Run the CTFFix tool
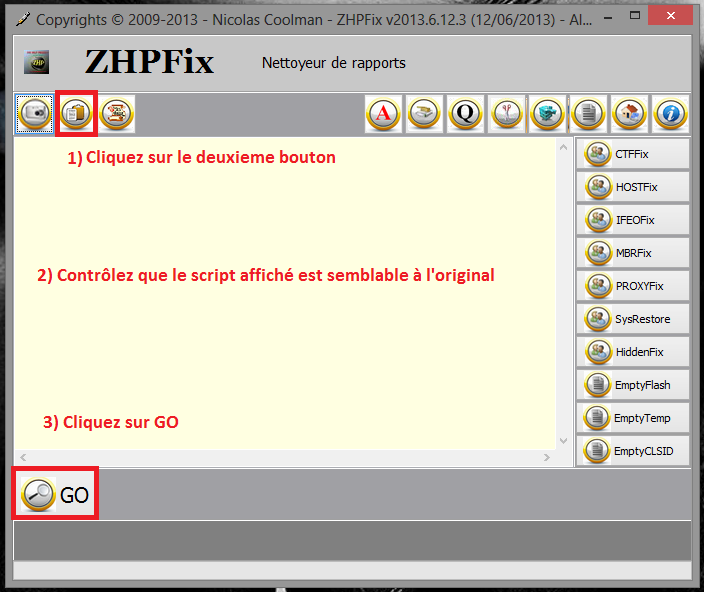This screenshot has height=592, width=704. (633, 154)
